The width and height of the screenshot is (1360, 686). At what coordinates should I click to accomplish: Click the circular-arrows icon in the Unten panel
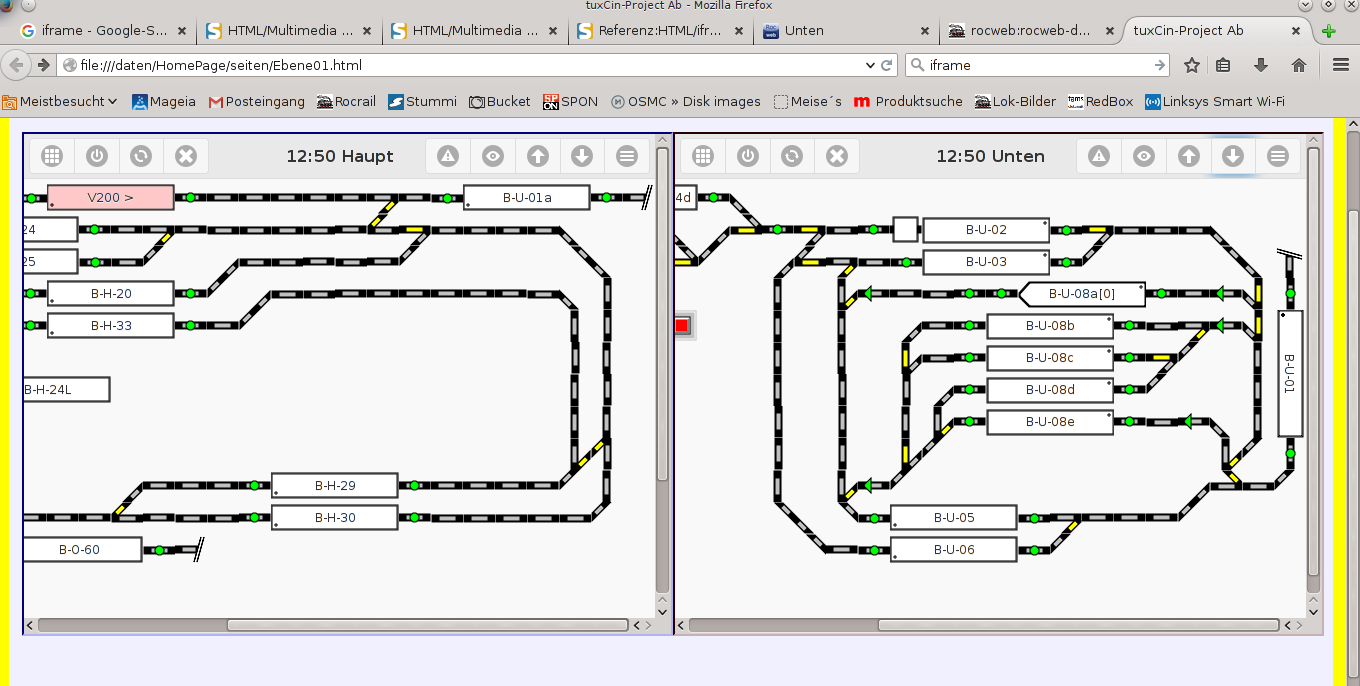(x=792, y=156)
